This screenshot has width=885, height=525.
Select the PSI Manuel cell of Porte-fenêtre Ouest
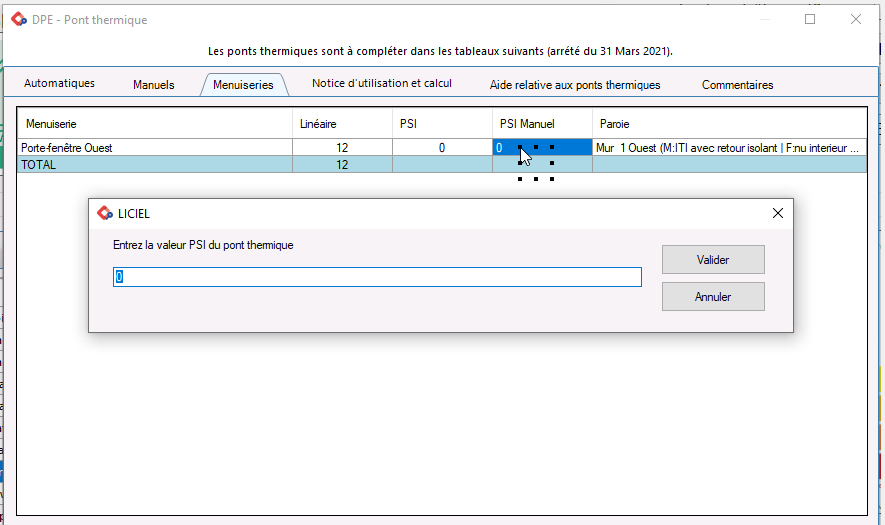coord(542,148)
